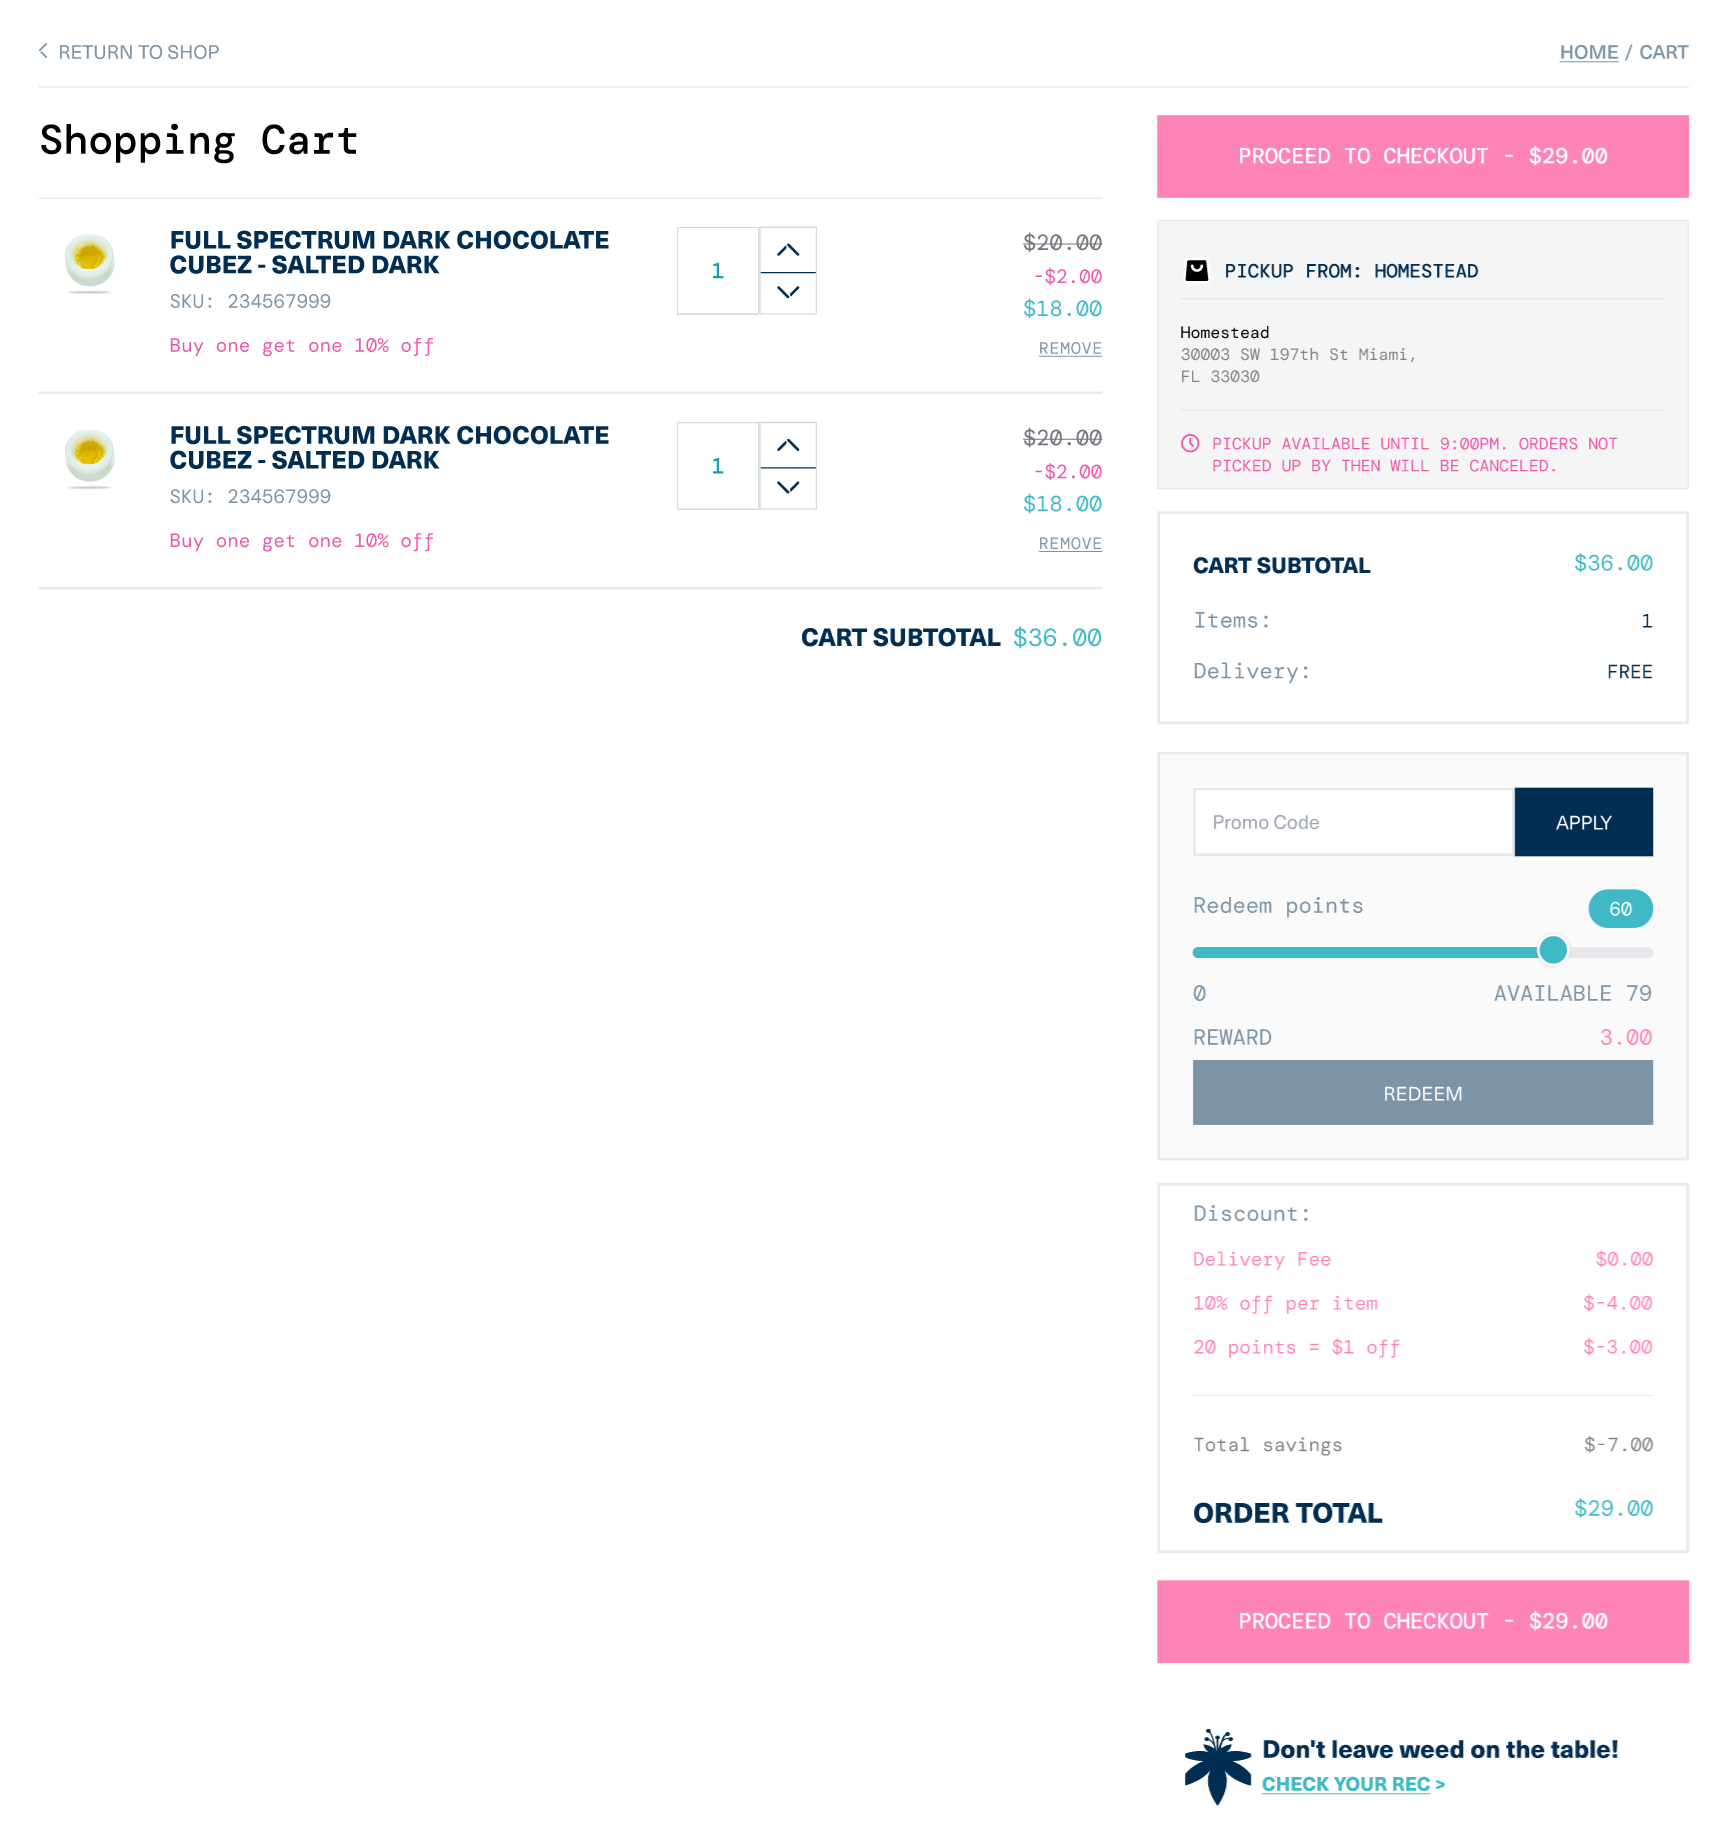The height and width of the screenshot is (1828, 1721).
Task: Open the Check Your Rec link
Action: click(x=1352, y=1784)
